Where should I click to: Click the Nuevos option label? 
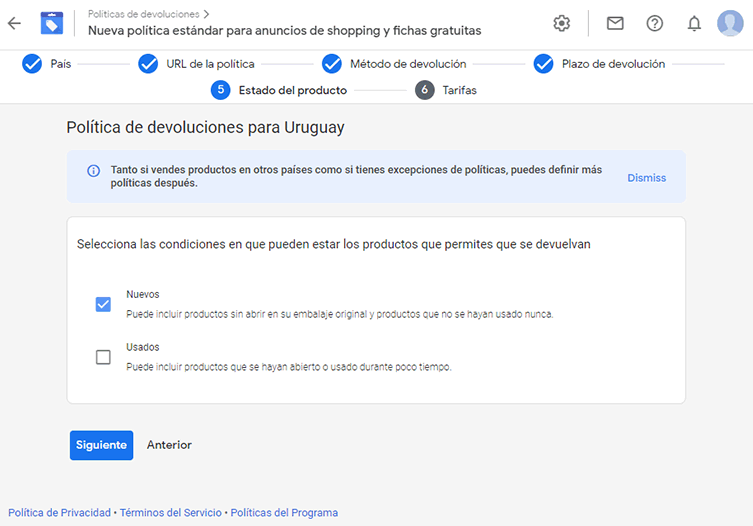point(143,294)
